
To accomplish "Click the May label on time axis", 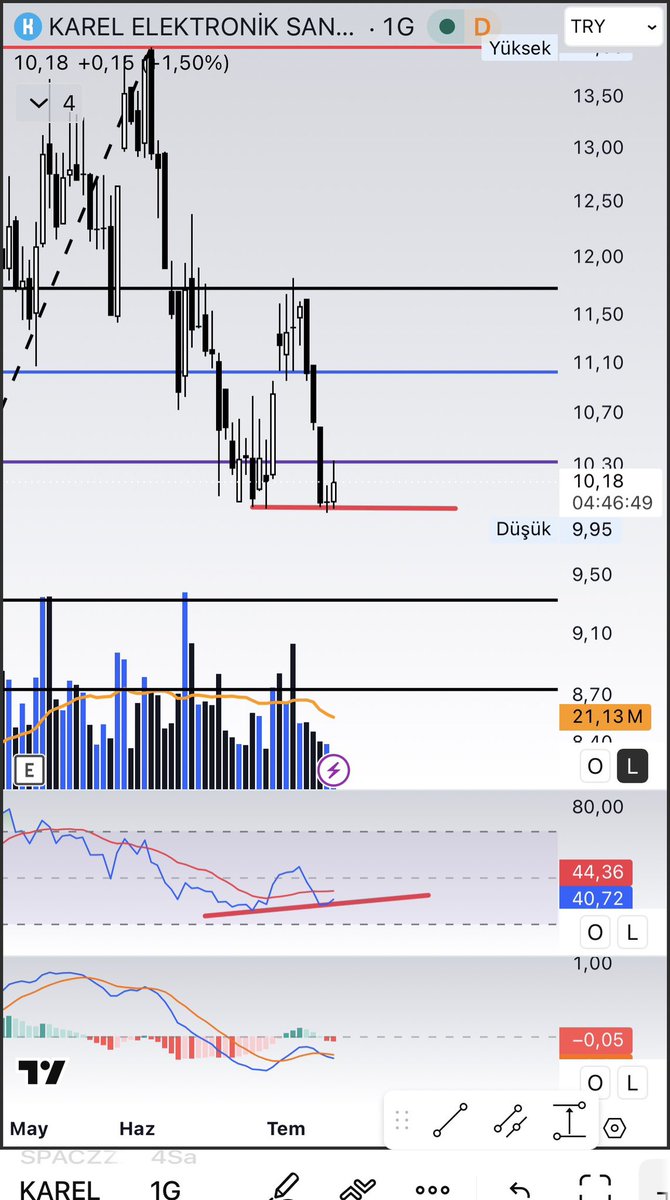I will [29, 1129].
